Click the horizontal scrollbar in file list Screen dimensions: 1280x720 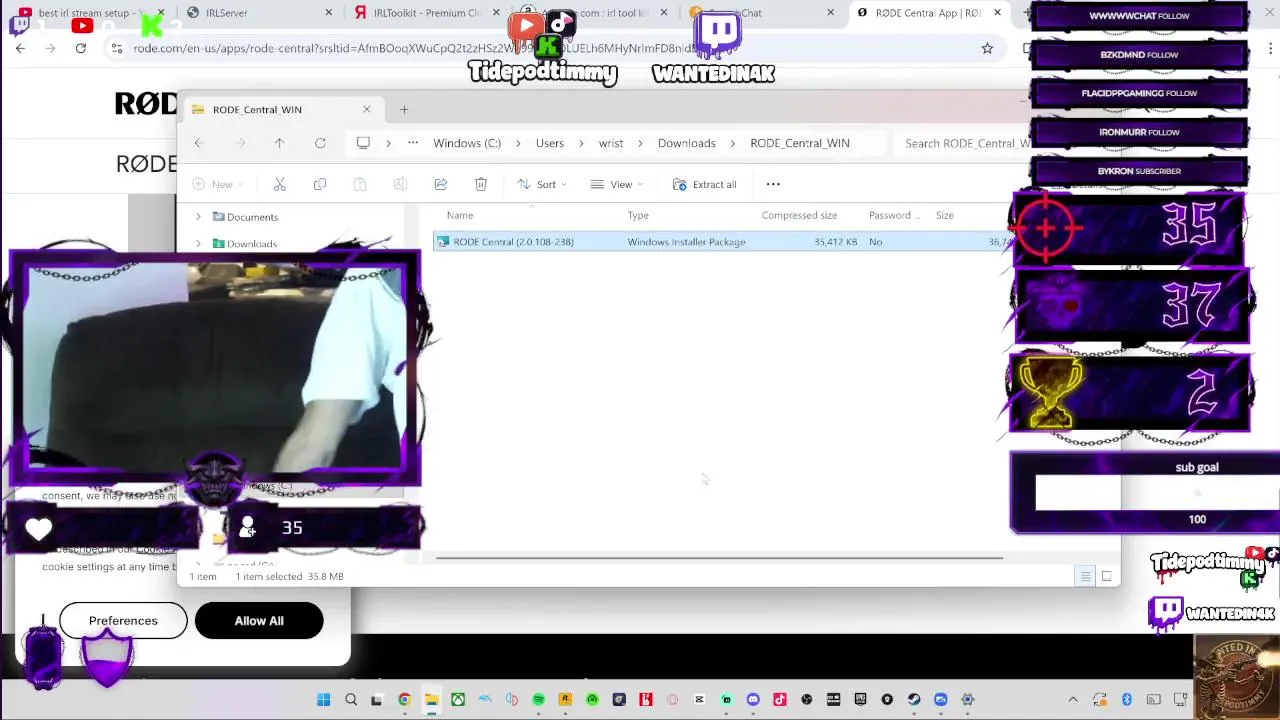coord(719,558)
